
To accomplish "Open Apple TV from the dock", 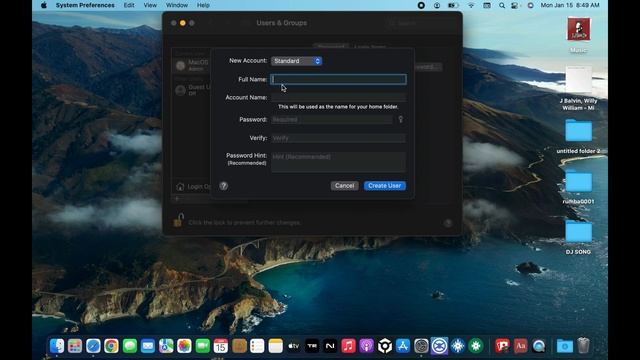I will coord(294,346).
